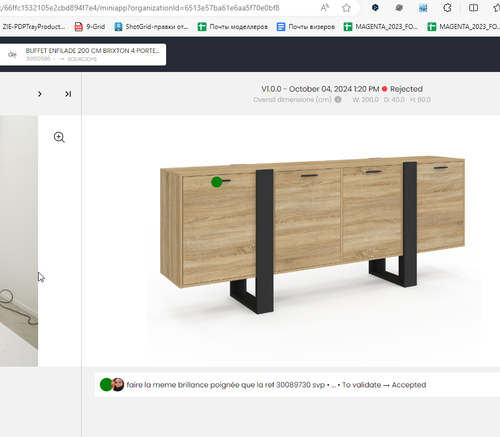Click the W: 200.0 dimension value
The width and height of the screenshot is (500, 437).
[x=365, y=100]
